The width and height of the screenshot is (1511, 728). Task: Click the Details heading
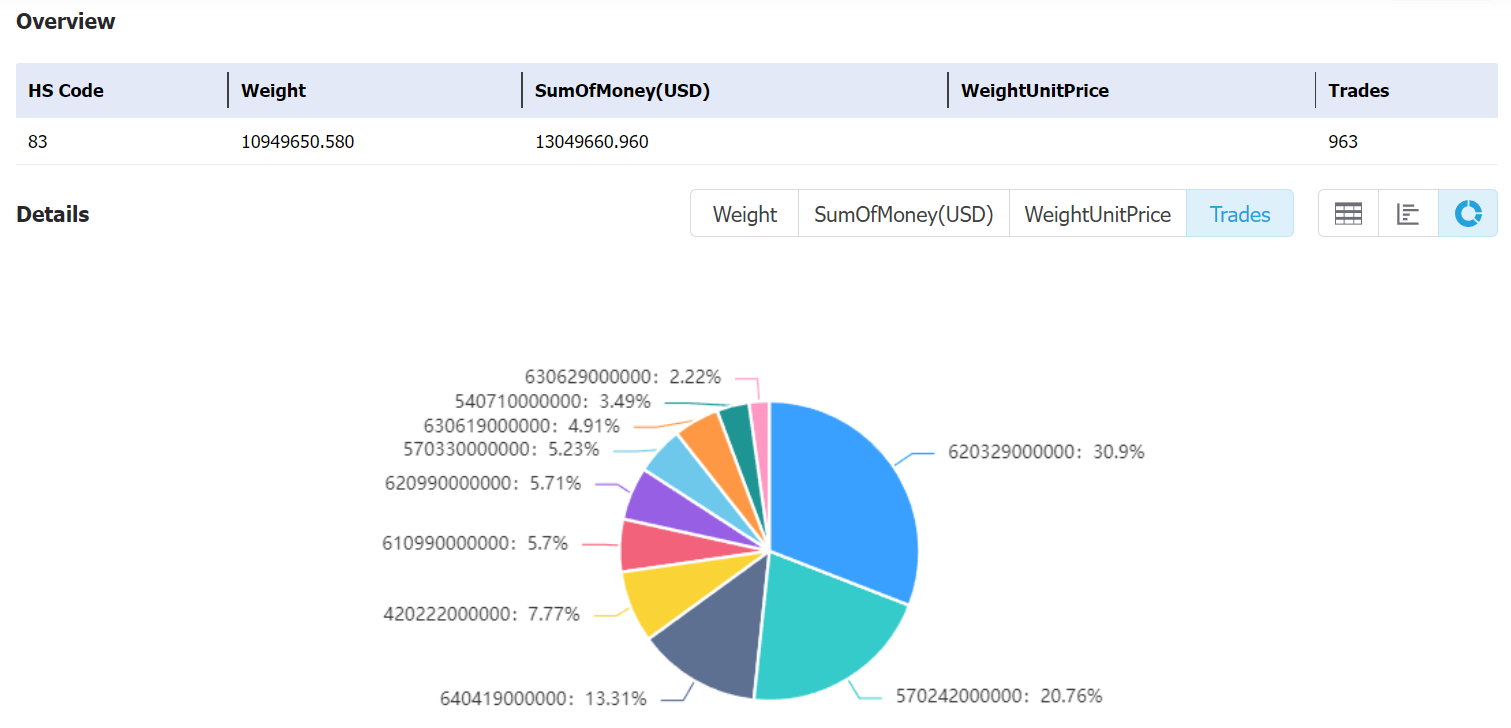(53, 214)
